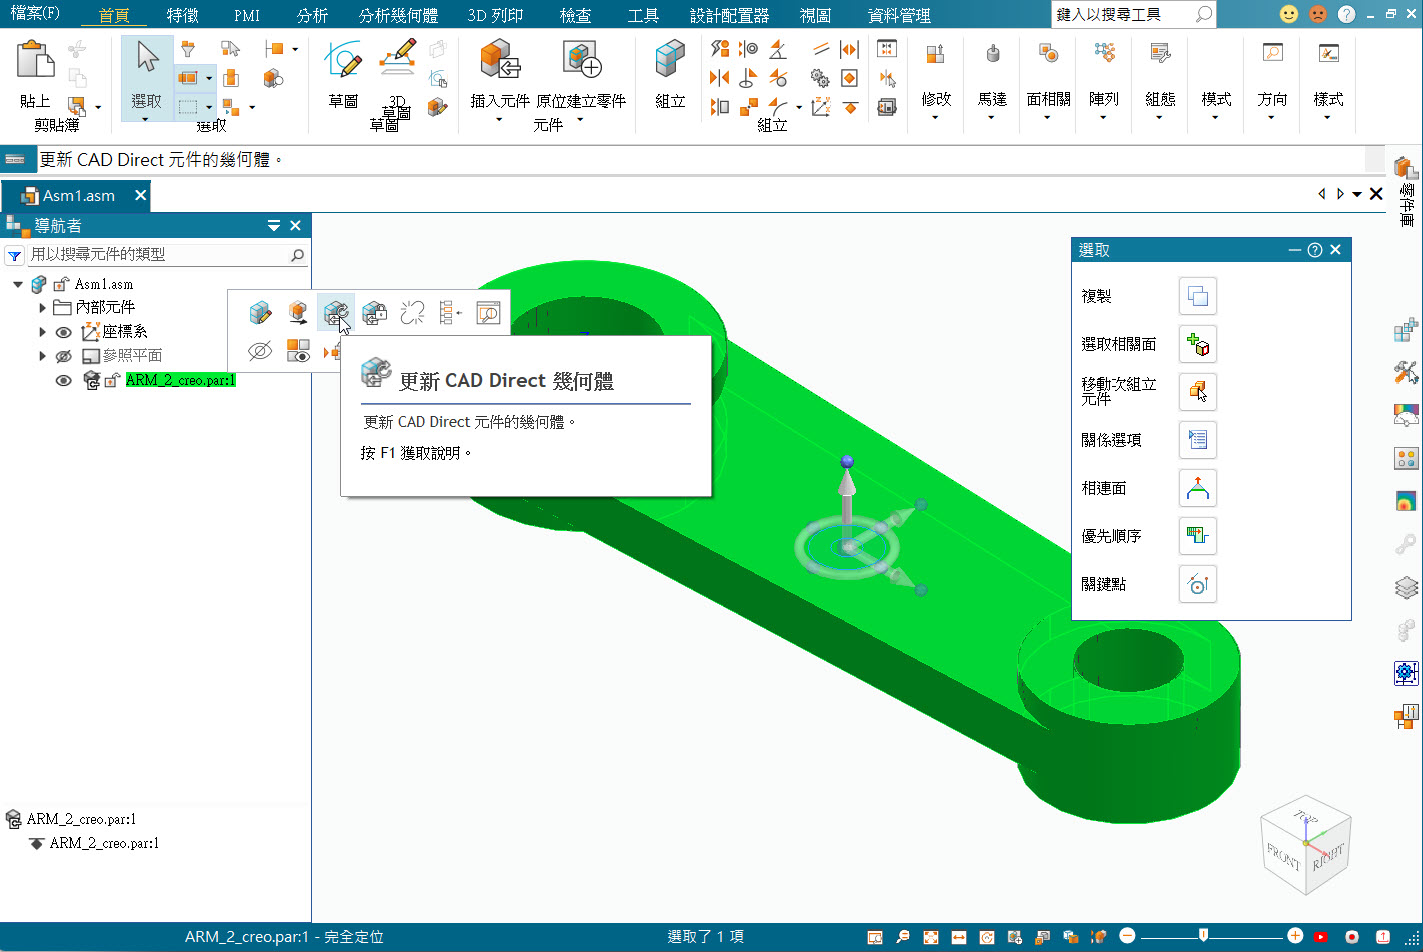Click Create Part In-Place (原位建立零件) icon
The image size is (1423, 952).
click(581, 60)
